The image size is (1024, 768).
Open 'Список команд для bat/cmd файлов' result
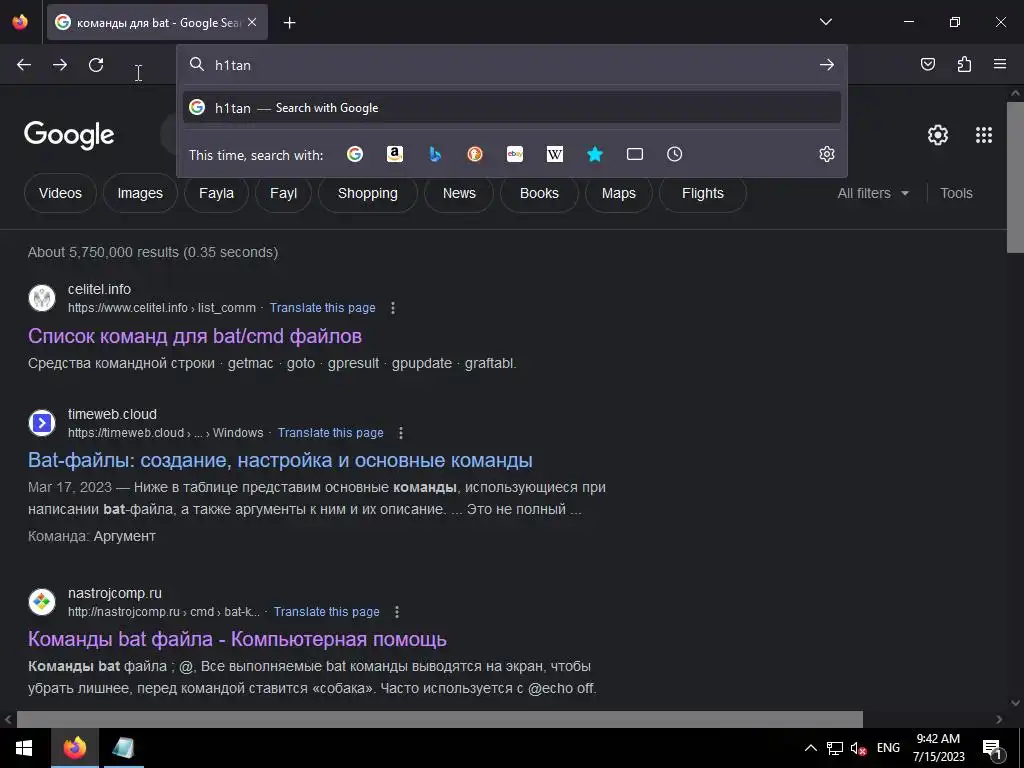pyautogui.click(x=195, y=336)
